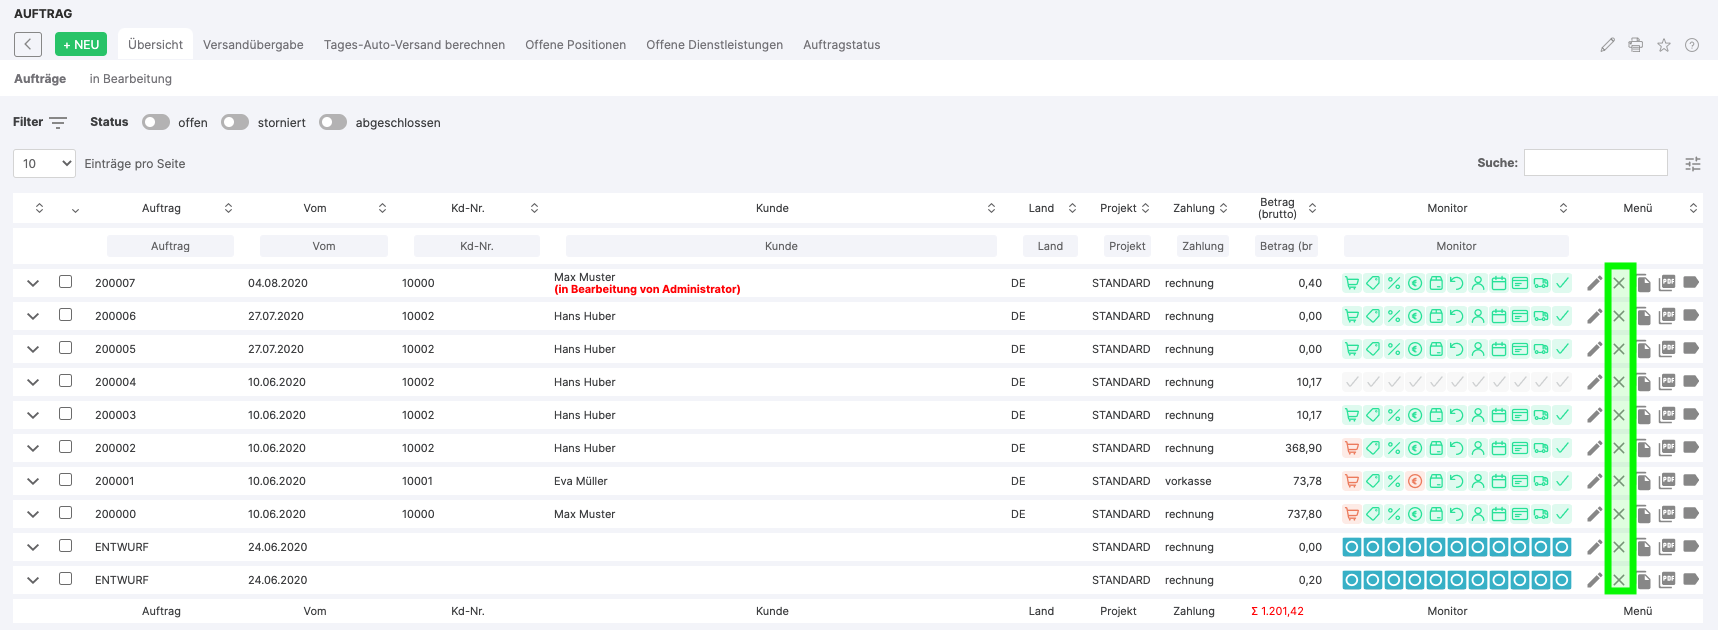Add page to favorites with the star icon
The width and height of the screenshot is (1718, 630).
[1664, 45]
